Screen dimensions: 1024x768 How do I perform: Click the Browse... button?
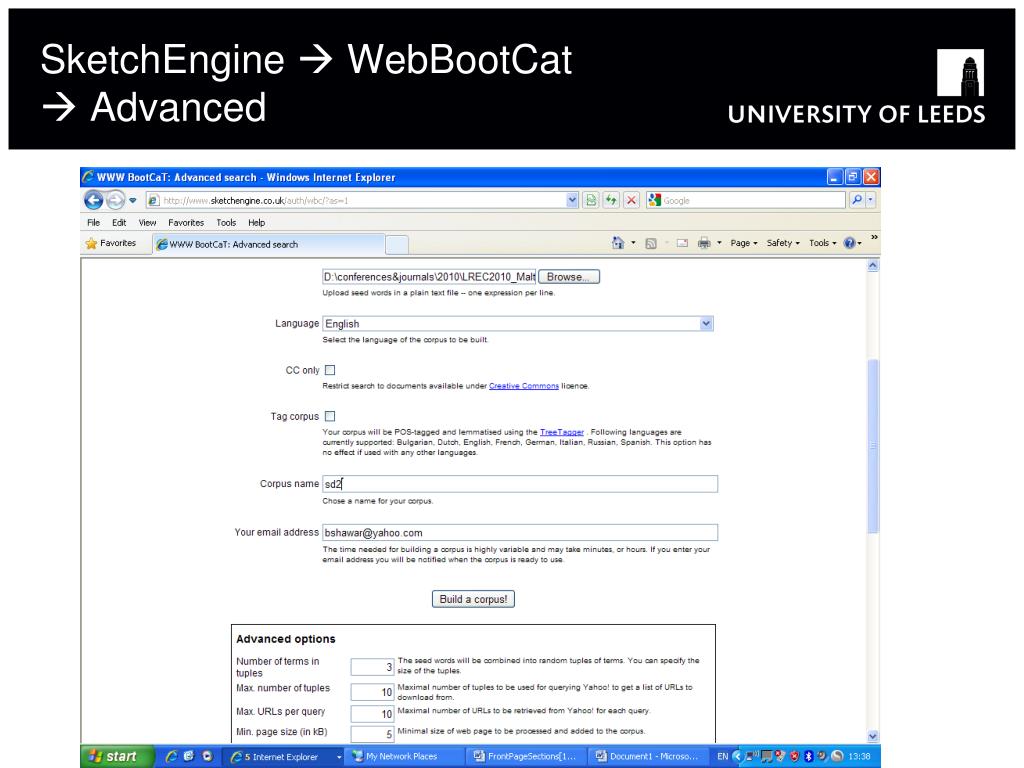click(569, 277)
